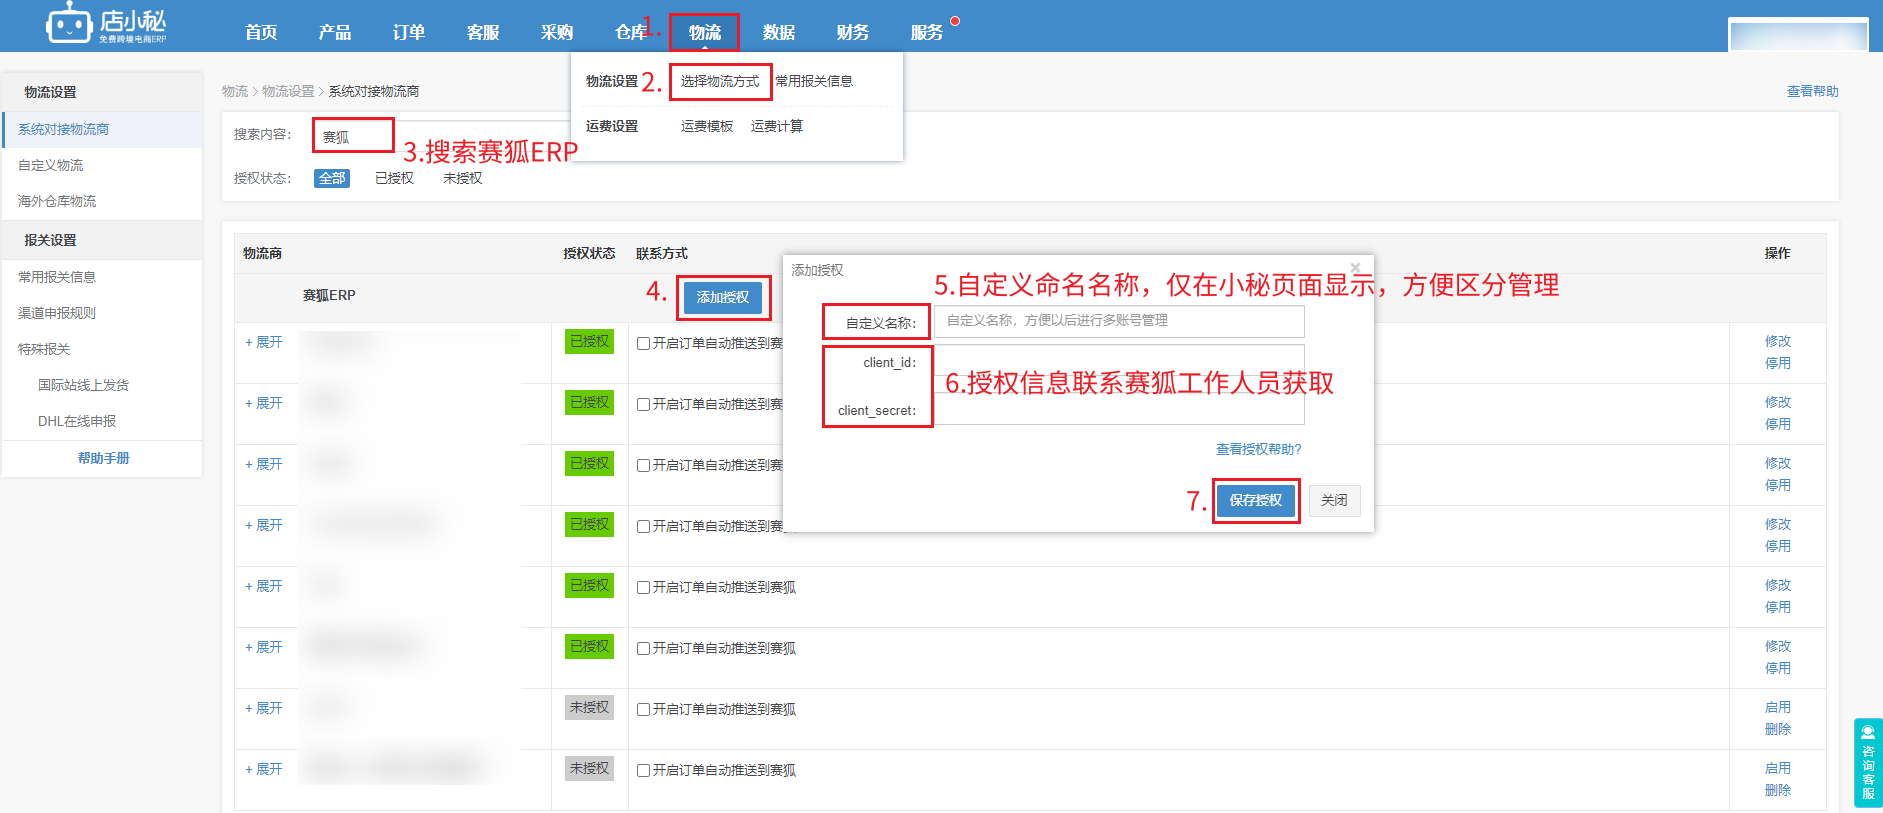Click the first row's 已授权 status badge
Screen dimensions: 1883x813
[x=589, y=341]
